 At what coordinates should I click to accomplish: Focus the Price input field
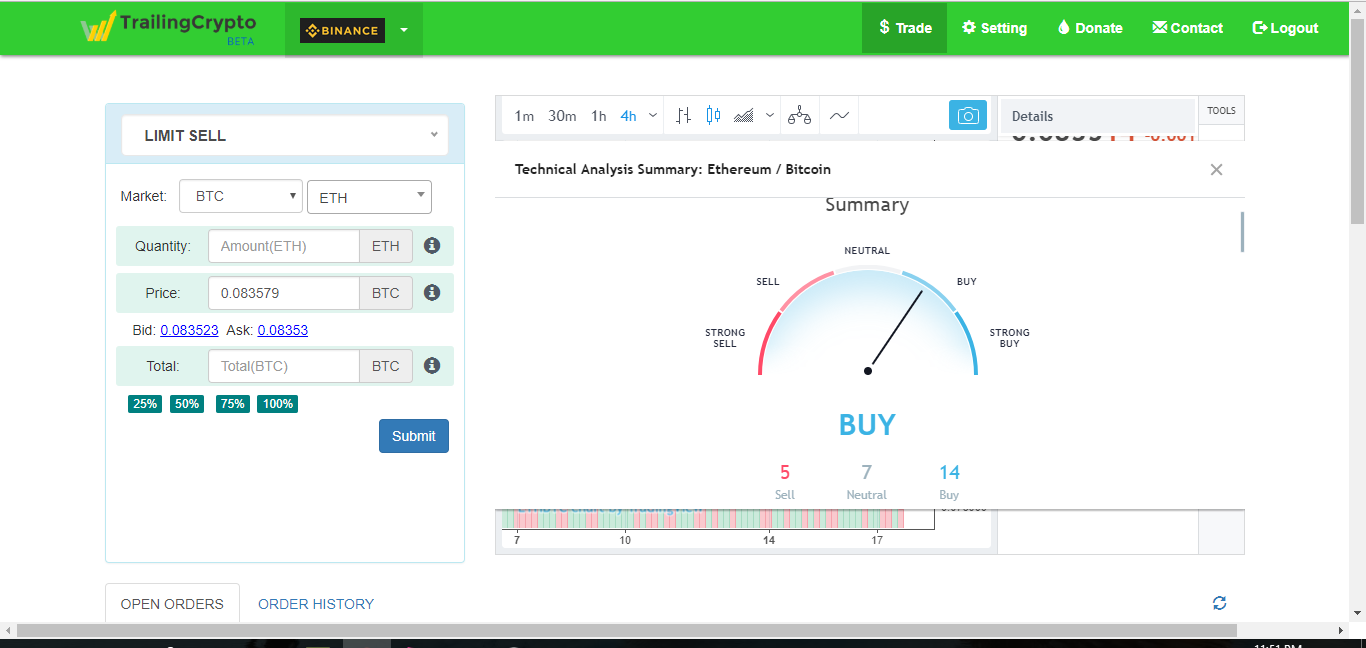pyautogui.click(x=284, y=293)
